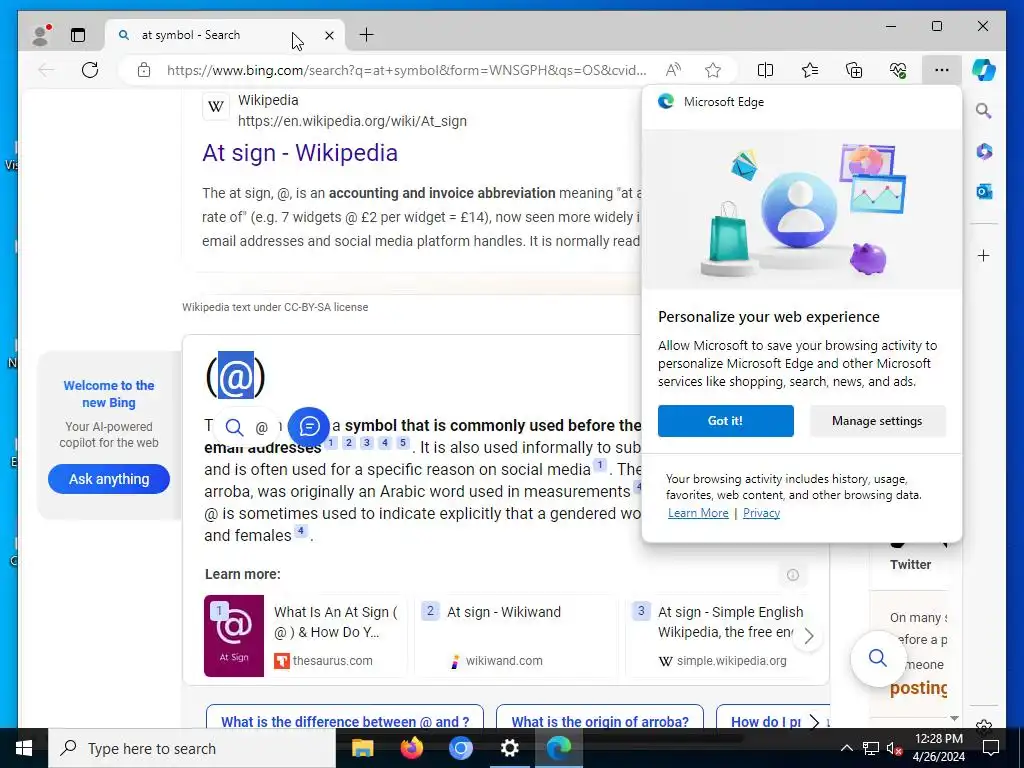Click scroll down arrow on page scrollbar
This screenshot has height=768, width=1024.
[954, 718]
